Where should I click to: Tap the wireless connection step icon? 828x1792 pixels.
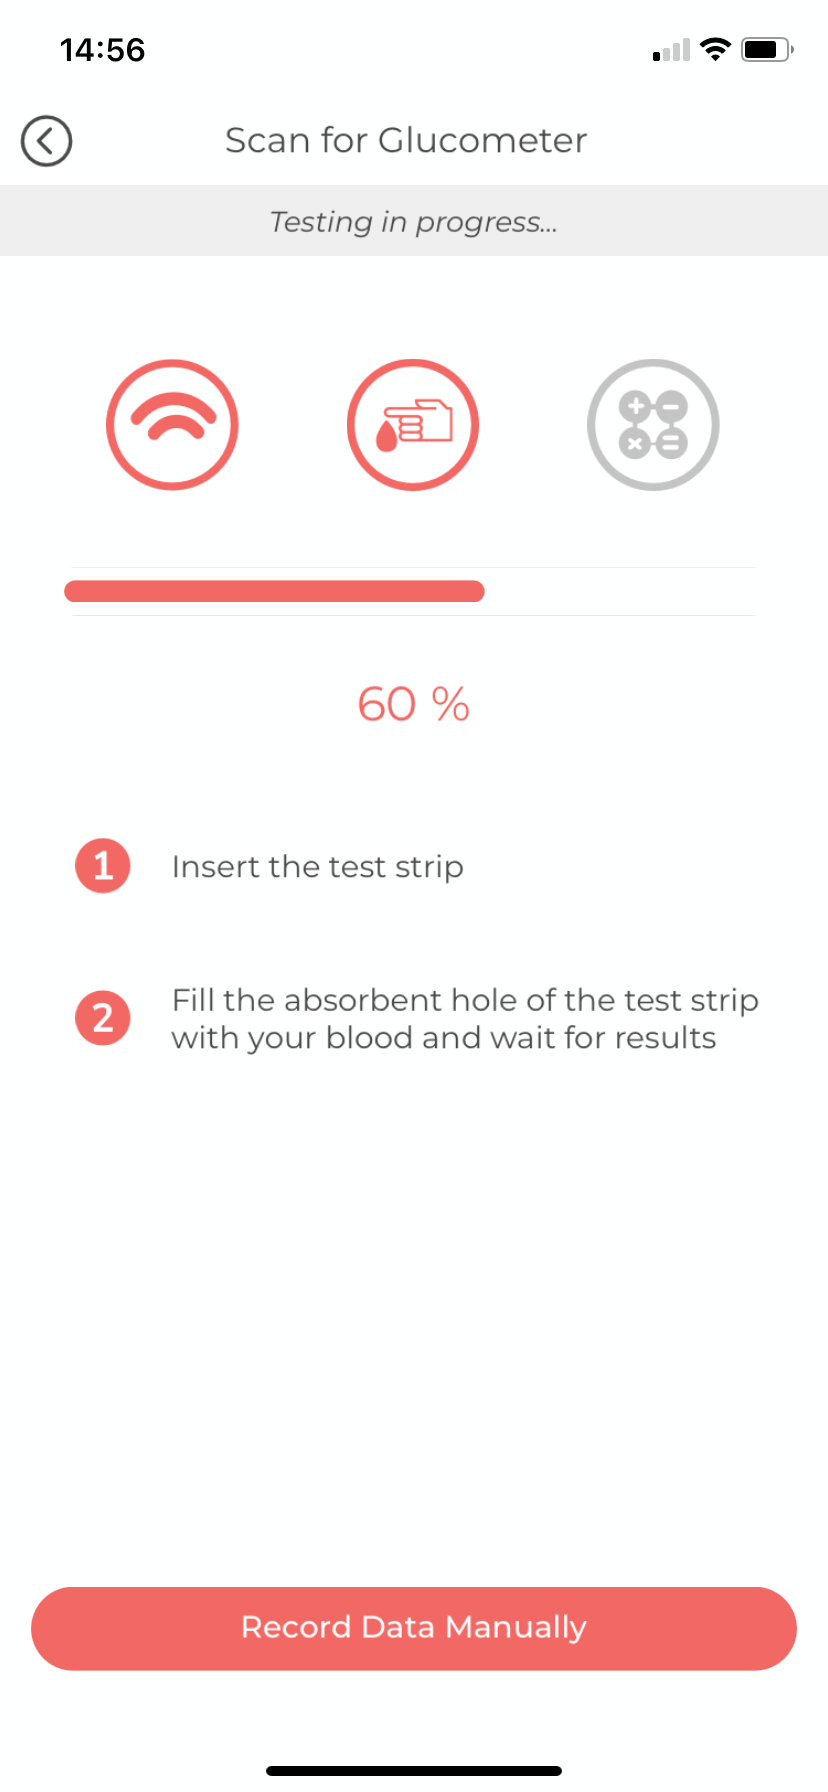point(172,425)
